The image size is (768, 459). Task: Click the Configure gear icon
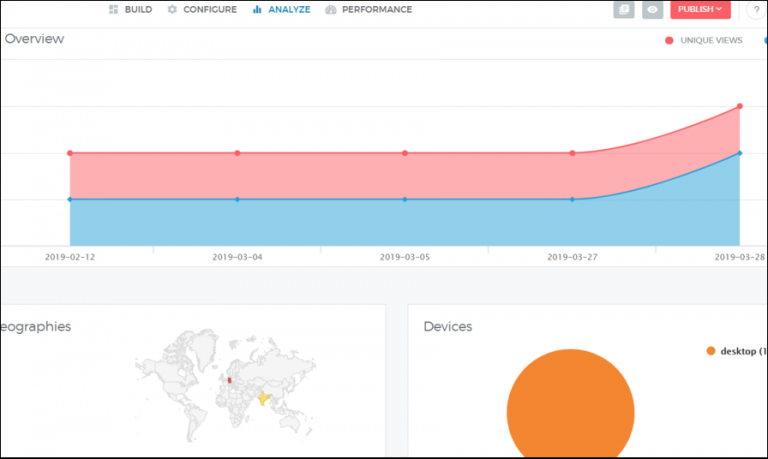coord(172,10)
